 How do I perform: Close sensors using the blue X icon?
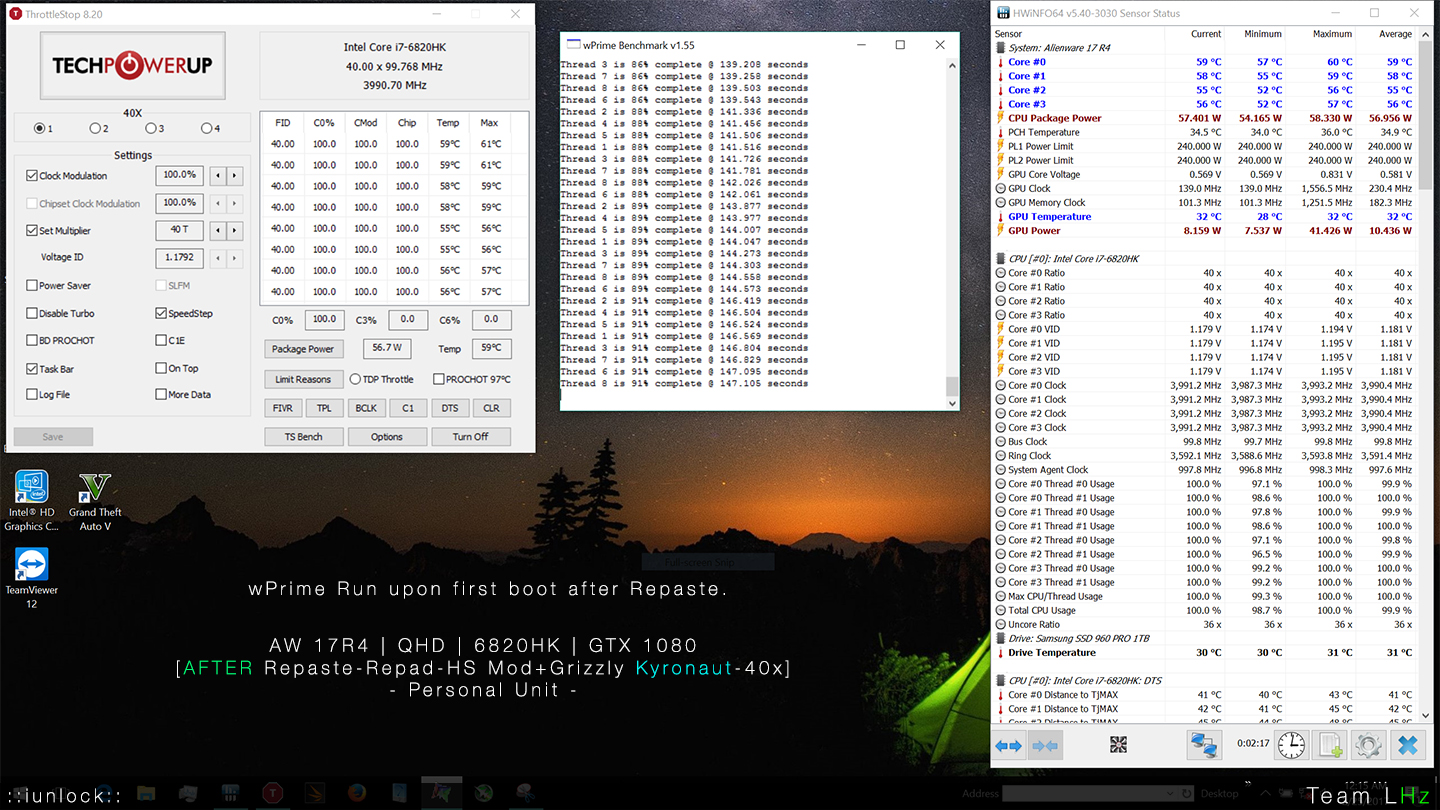[x=1407, y=745]
